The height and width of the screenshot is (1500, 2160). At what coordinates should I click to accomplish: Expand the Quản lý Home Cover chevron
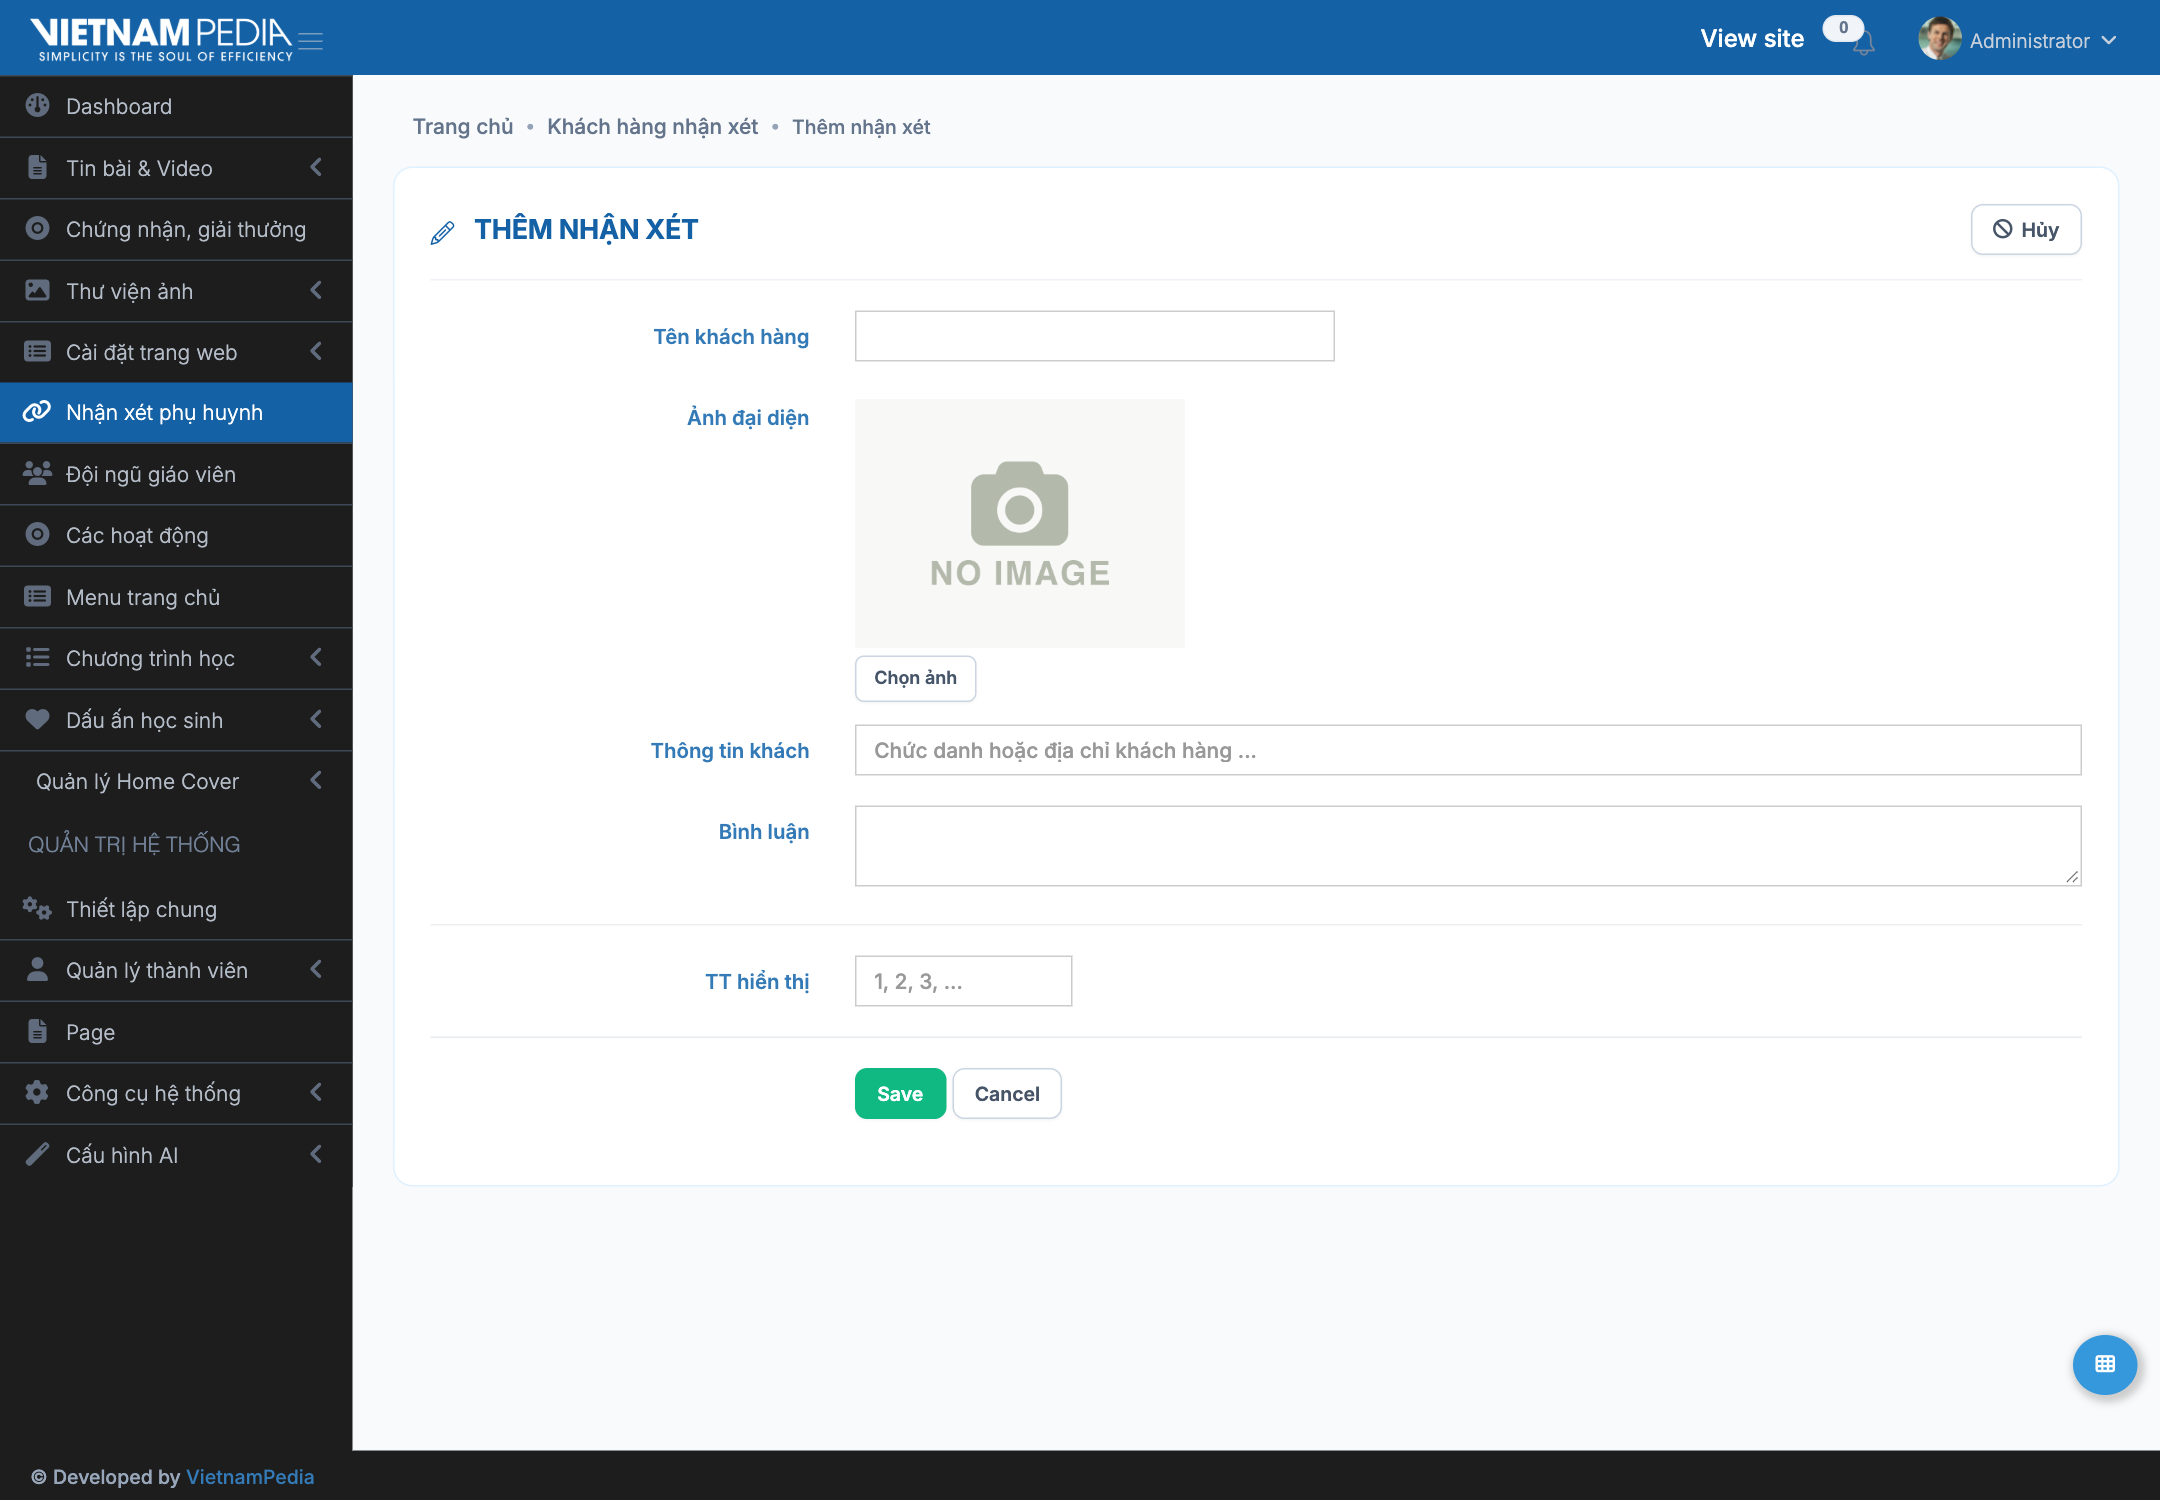(316, 780)
